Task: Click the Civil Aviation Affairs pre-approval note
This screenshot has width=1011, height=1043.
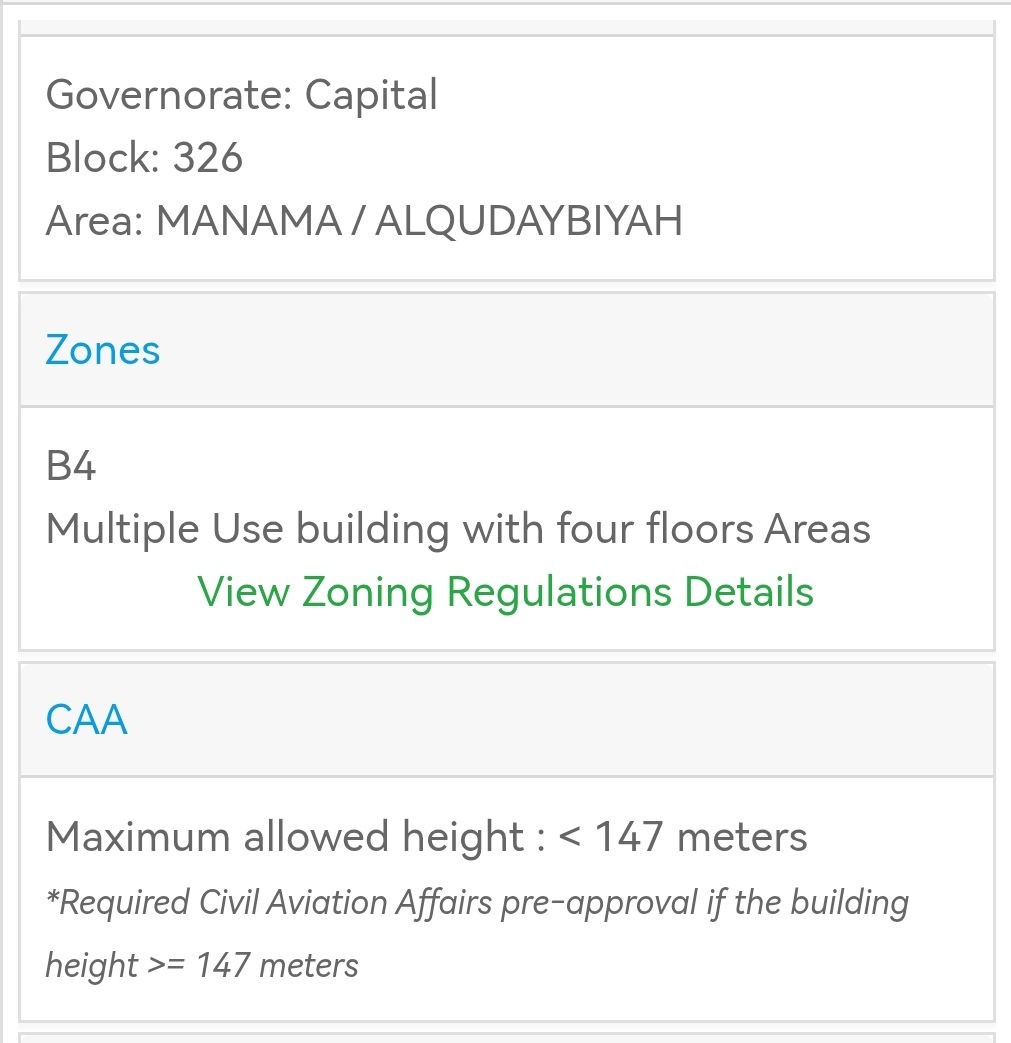Action: tap(477, 903)
